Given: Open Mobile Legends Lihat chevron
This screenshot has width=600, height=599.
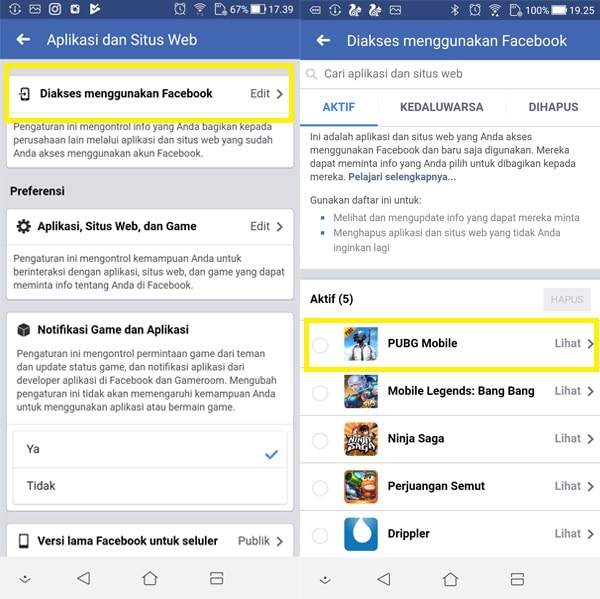Looking at the screenshot, I should pyautogui.click(x=590, y=391).
